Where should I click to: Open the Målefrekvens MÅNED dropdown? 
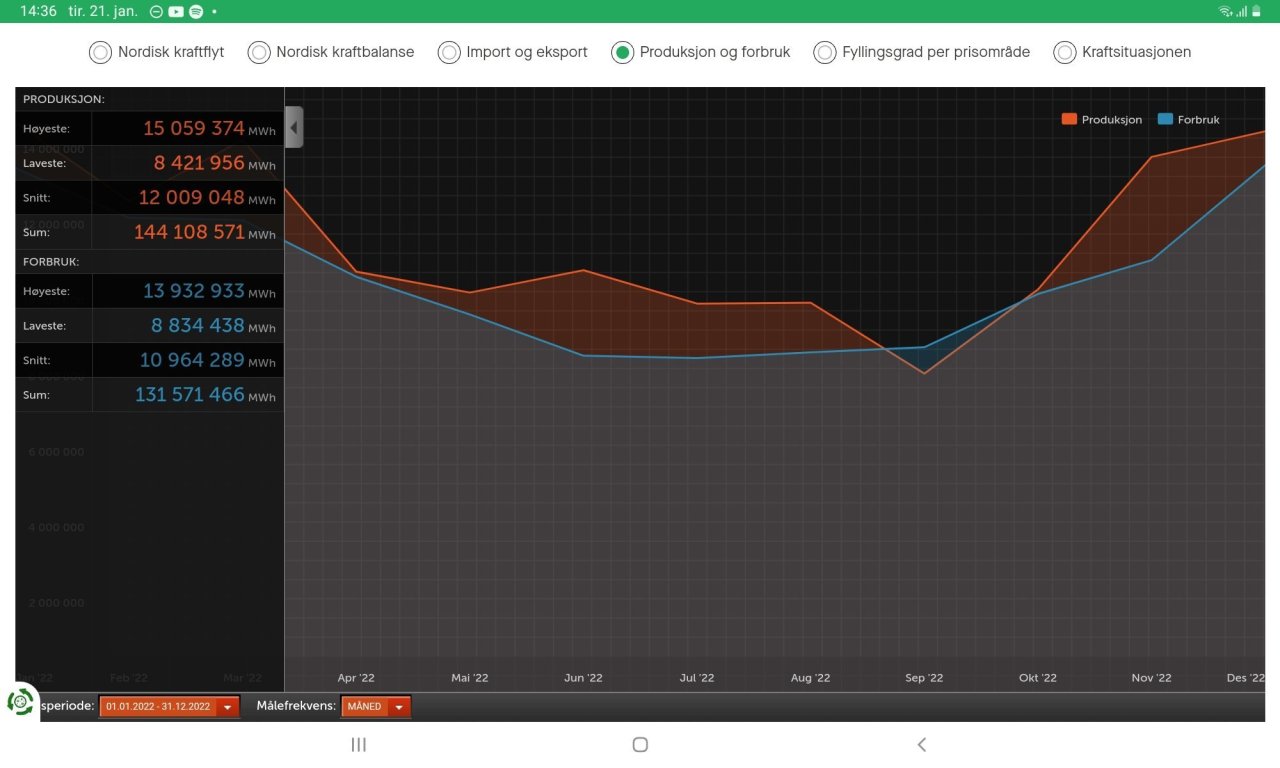coord(376,707)
